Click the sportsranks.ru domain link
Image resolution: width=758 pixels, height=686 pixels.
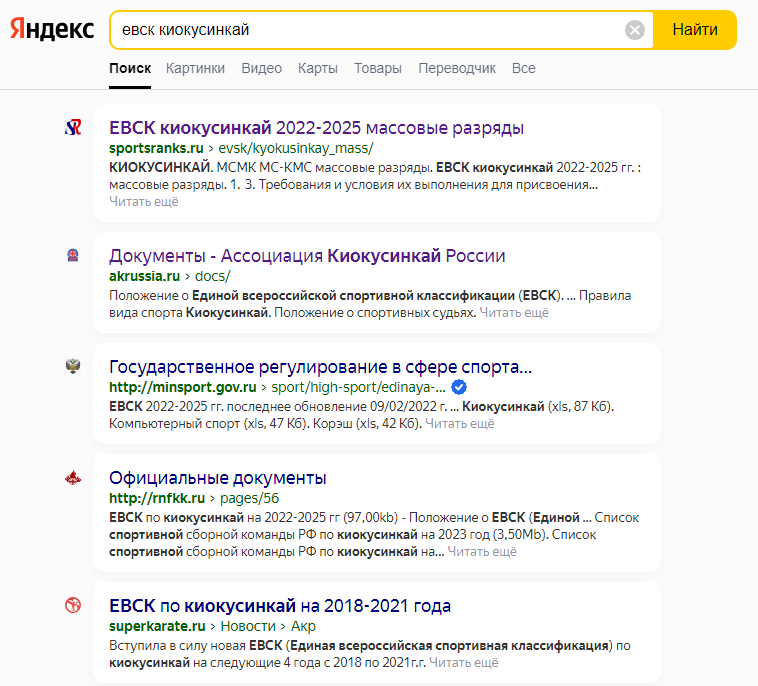tap(156, 148)
